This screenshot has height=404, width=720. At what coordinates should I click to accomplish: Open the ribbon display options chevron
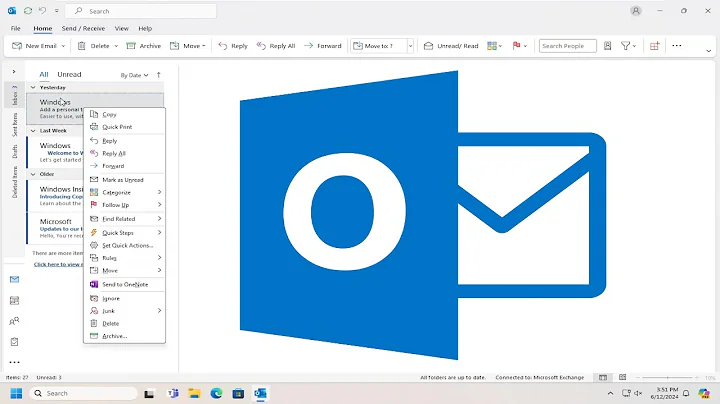pyautogui.click(x=709, y=50)
